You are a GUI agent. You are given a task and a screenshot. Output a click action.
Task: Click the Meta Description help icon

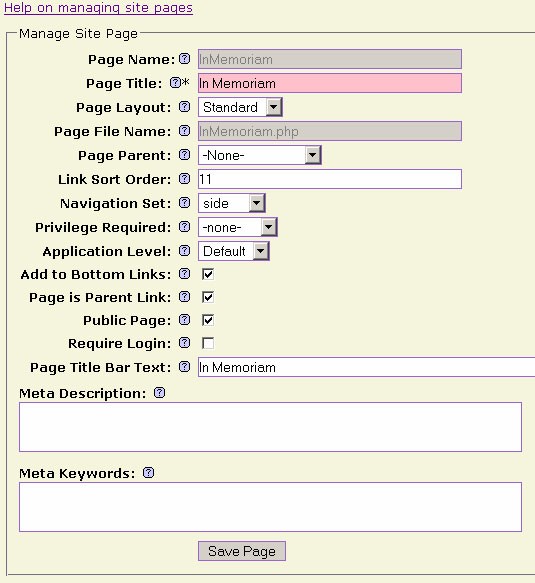159,393
